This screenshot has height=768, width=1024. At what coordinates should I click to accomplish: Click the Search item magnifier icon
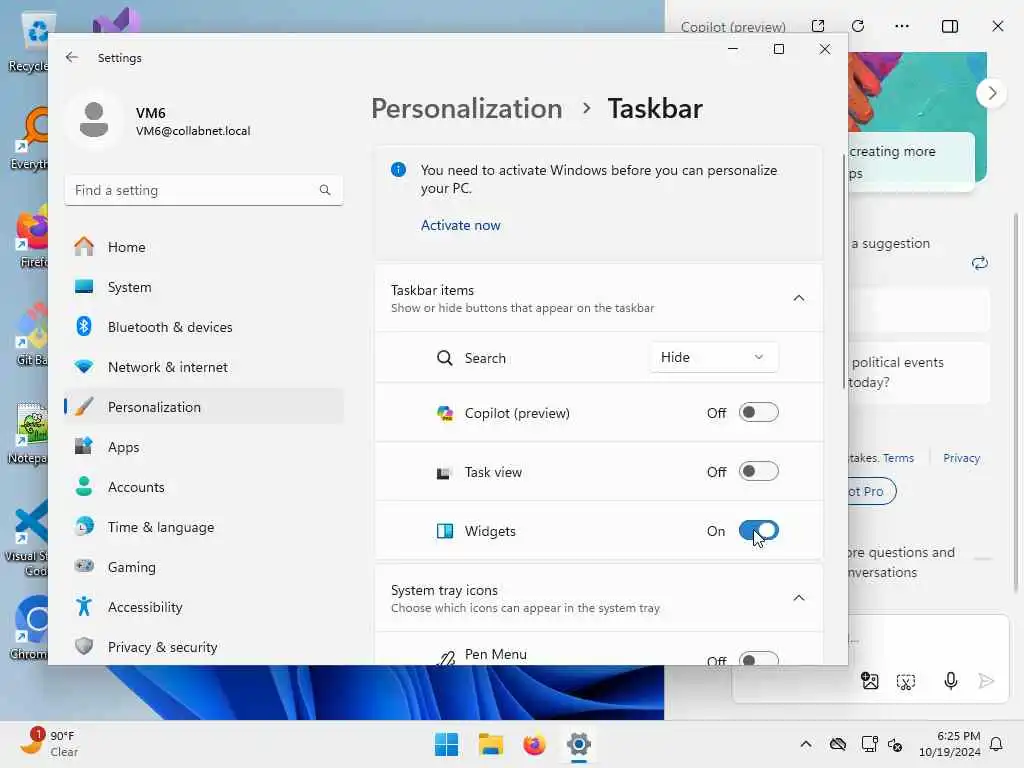[x=445, y=358]
